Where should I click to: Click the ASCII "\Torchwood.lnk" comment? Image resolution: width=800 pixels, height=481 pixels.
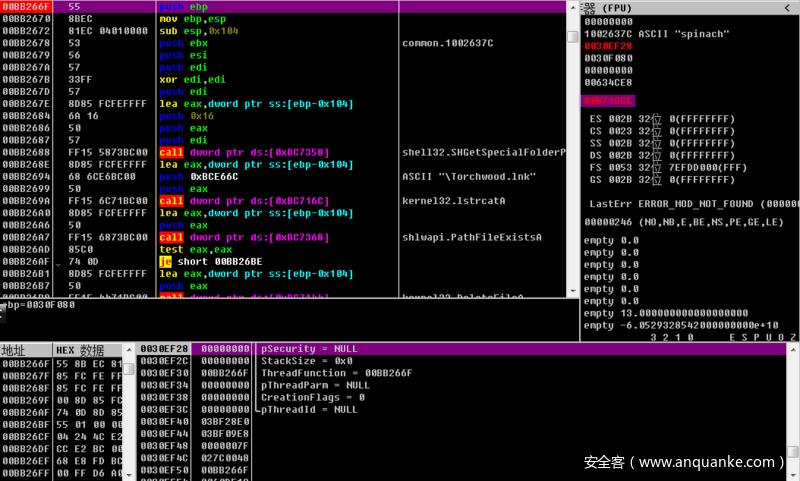[x=466, y=176]
